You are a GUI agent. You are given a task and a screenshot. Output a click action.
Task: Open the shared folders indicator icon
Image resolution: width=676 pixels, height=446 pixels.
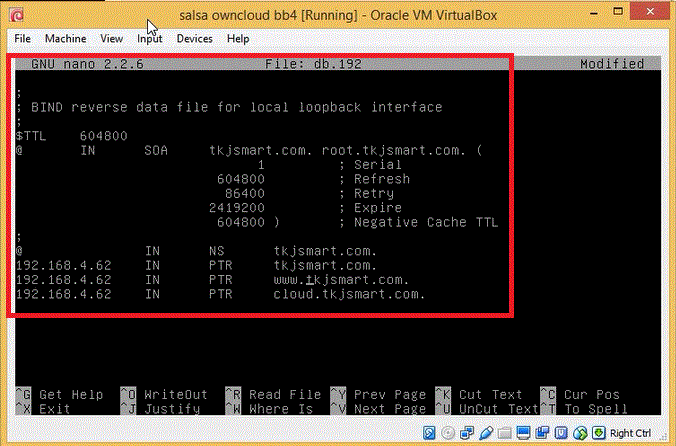click(504, 433)
